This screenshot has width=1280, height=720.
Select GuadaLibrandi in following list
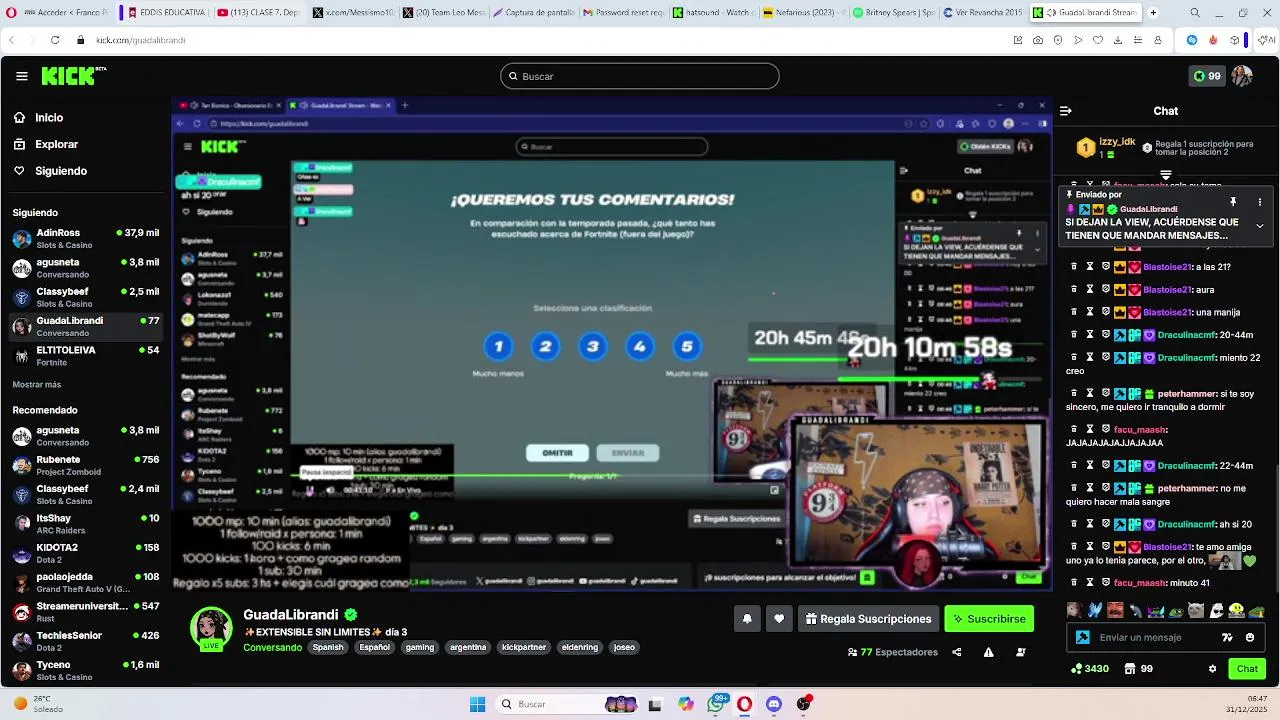(x=86, y=327)
